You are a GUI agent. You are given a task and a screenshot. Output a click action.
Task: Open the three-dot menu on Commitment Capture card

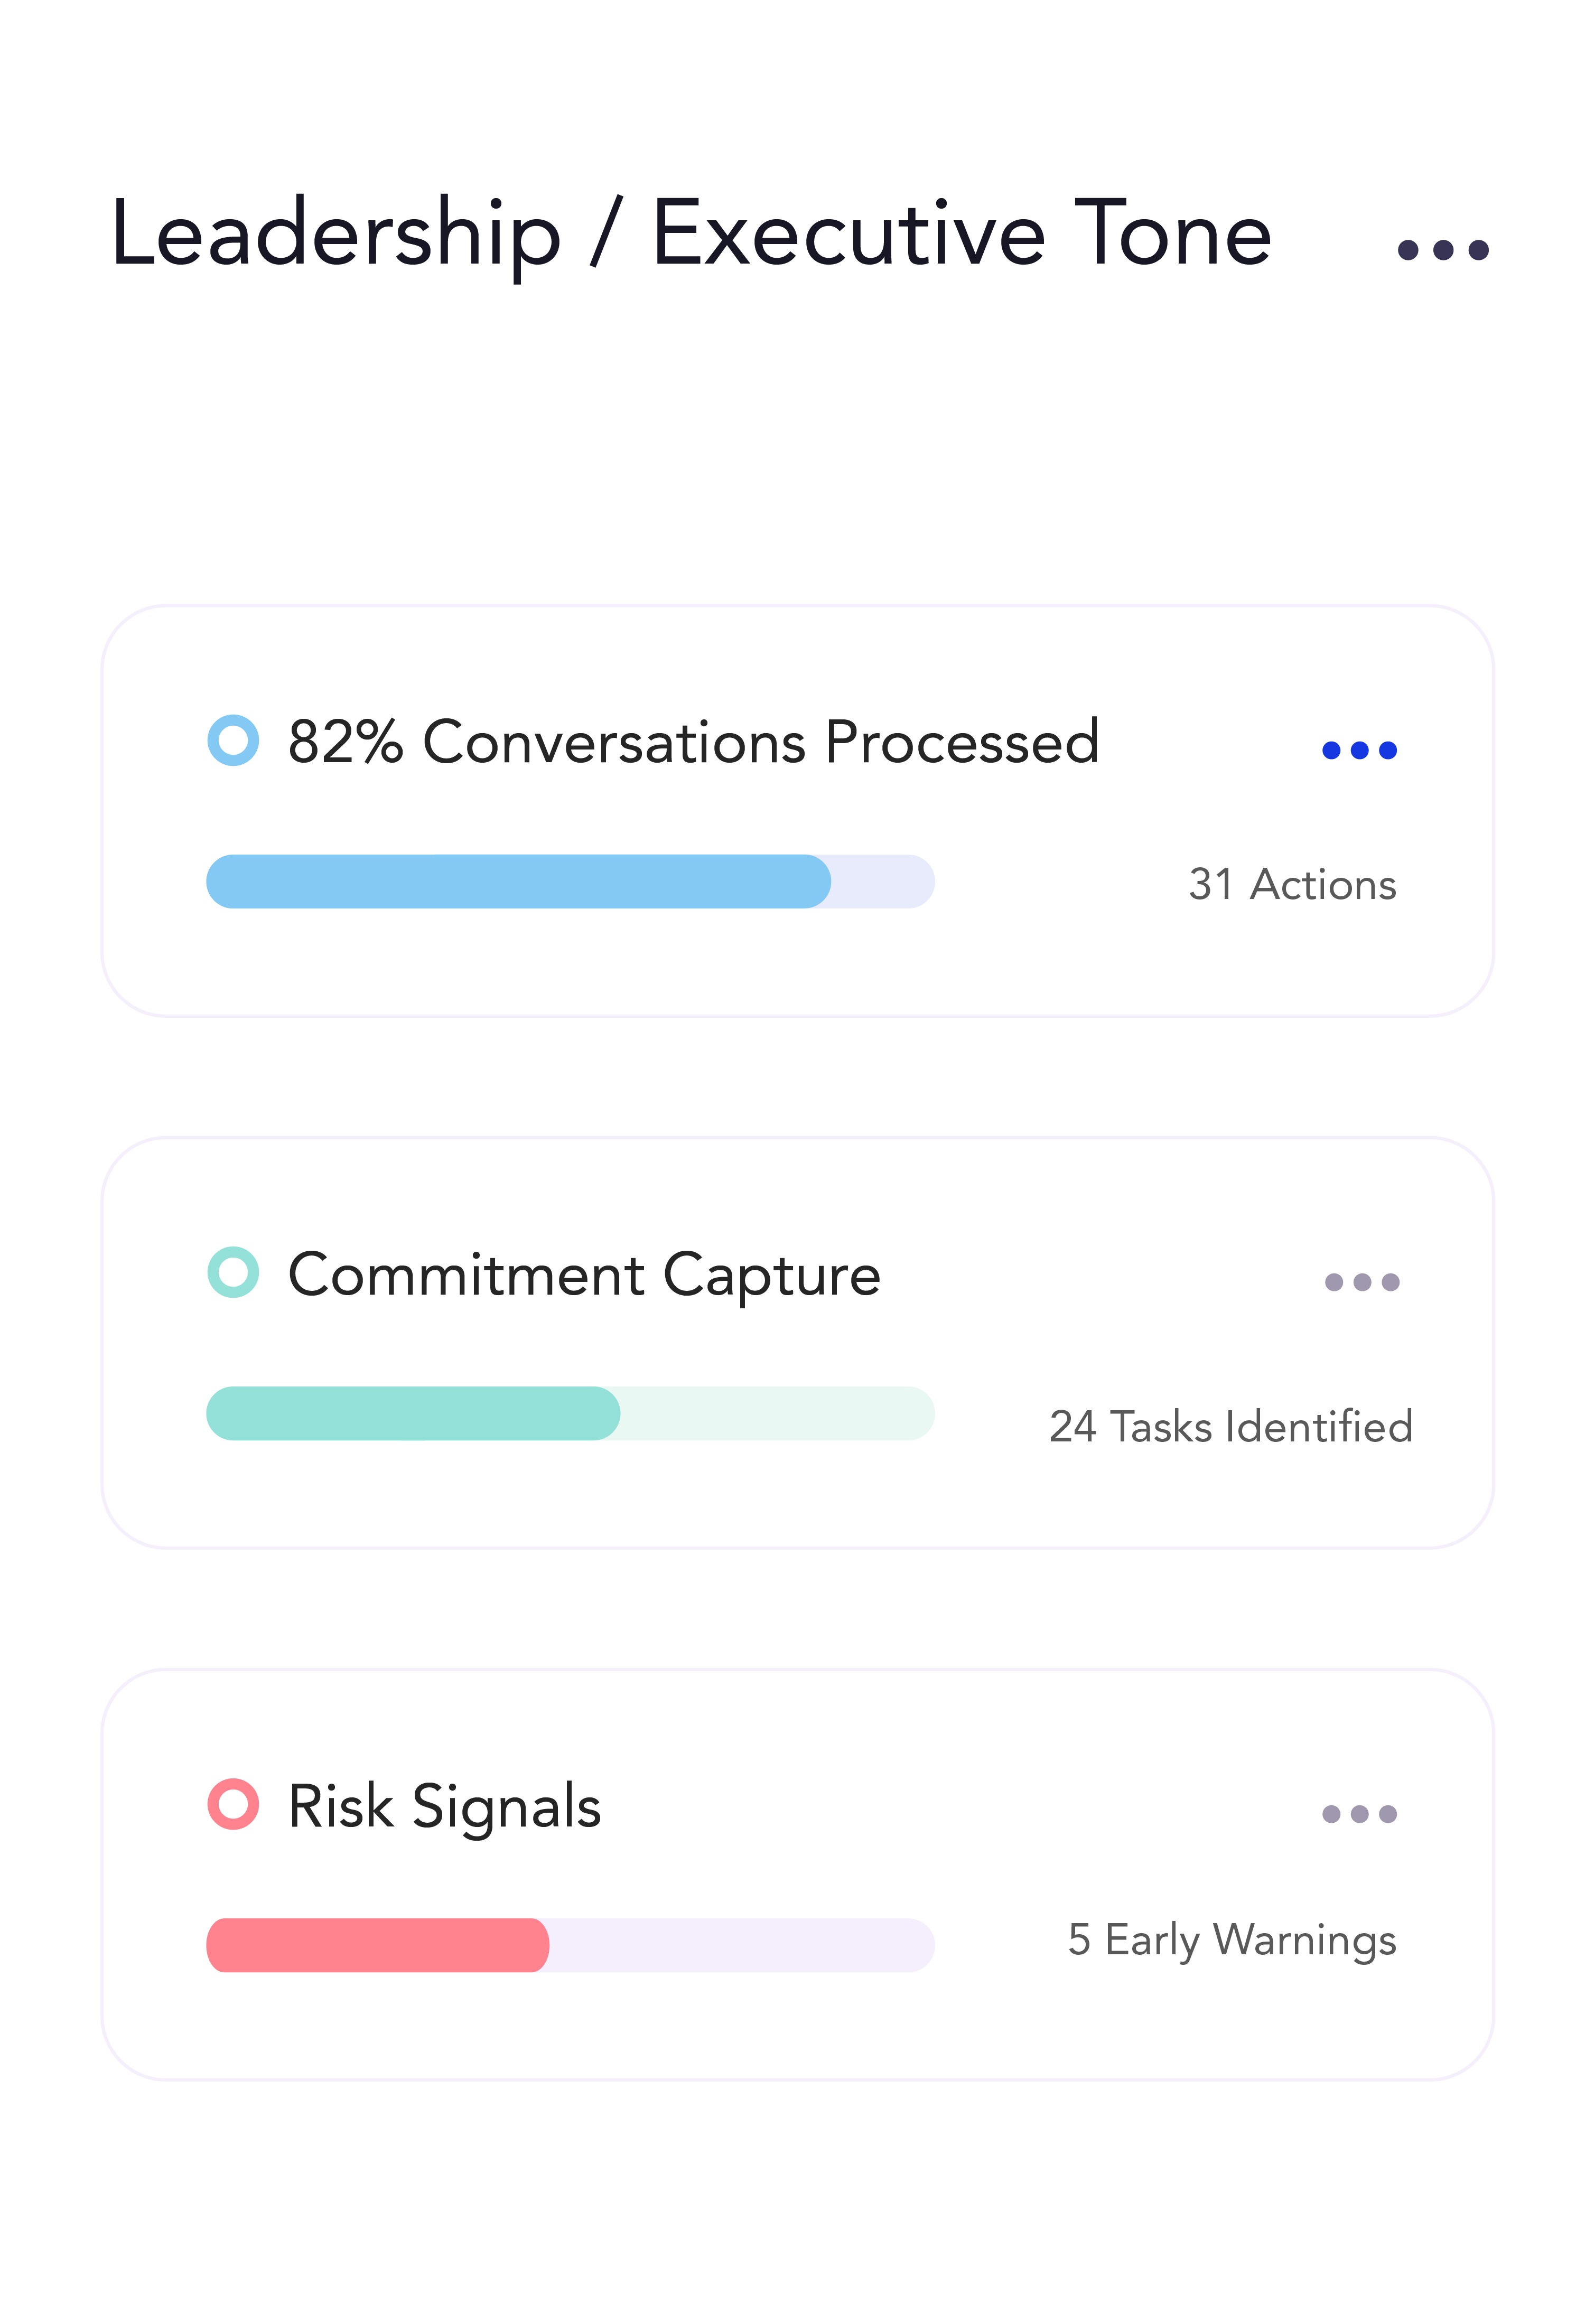(x=1361, y=1282)
